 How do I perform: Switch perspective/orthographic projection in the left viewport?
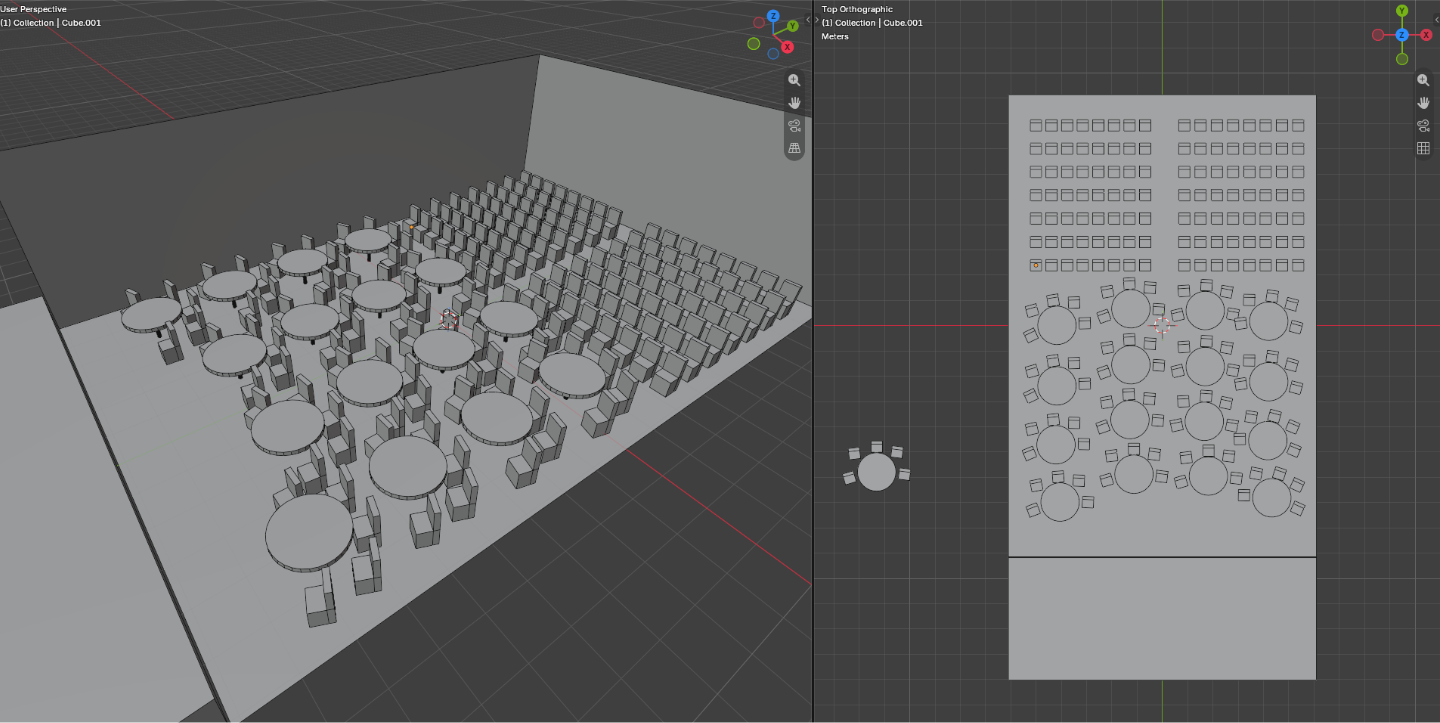pos(794,148)
